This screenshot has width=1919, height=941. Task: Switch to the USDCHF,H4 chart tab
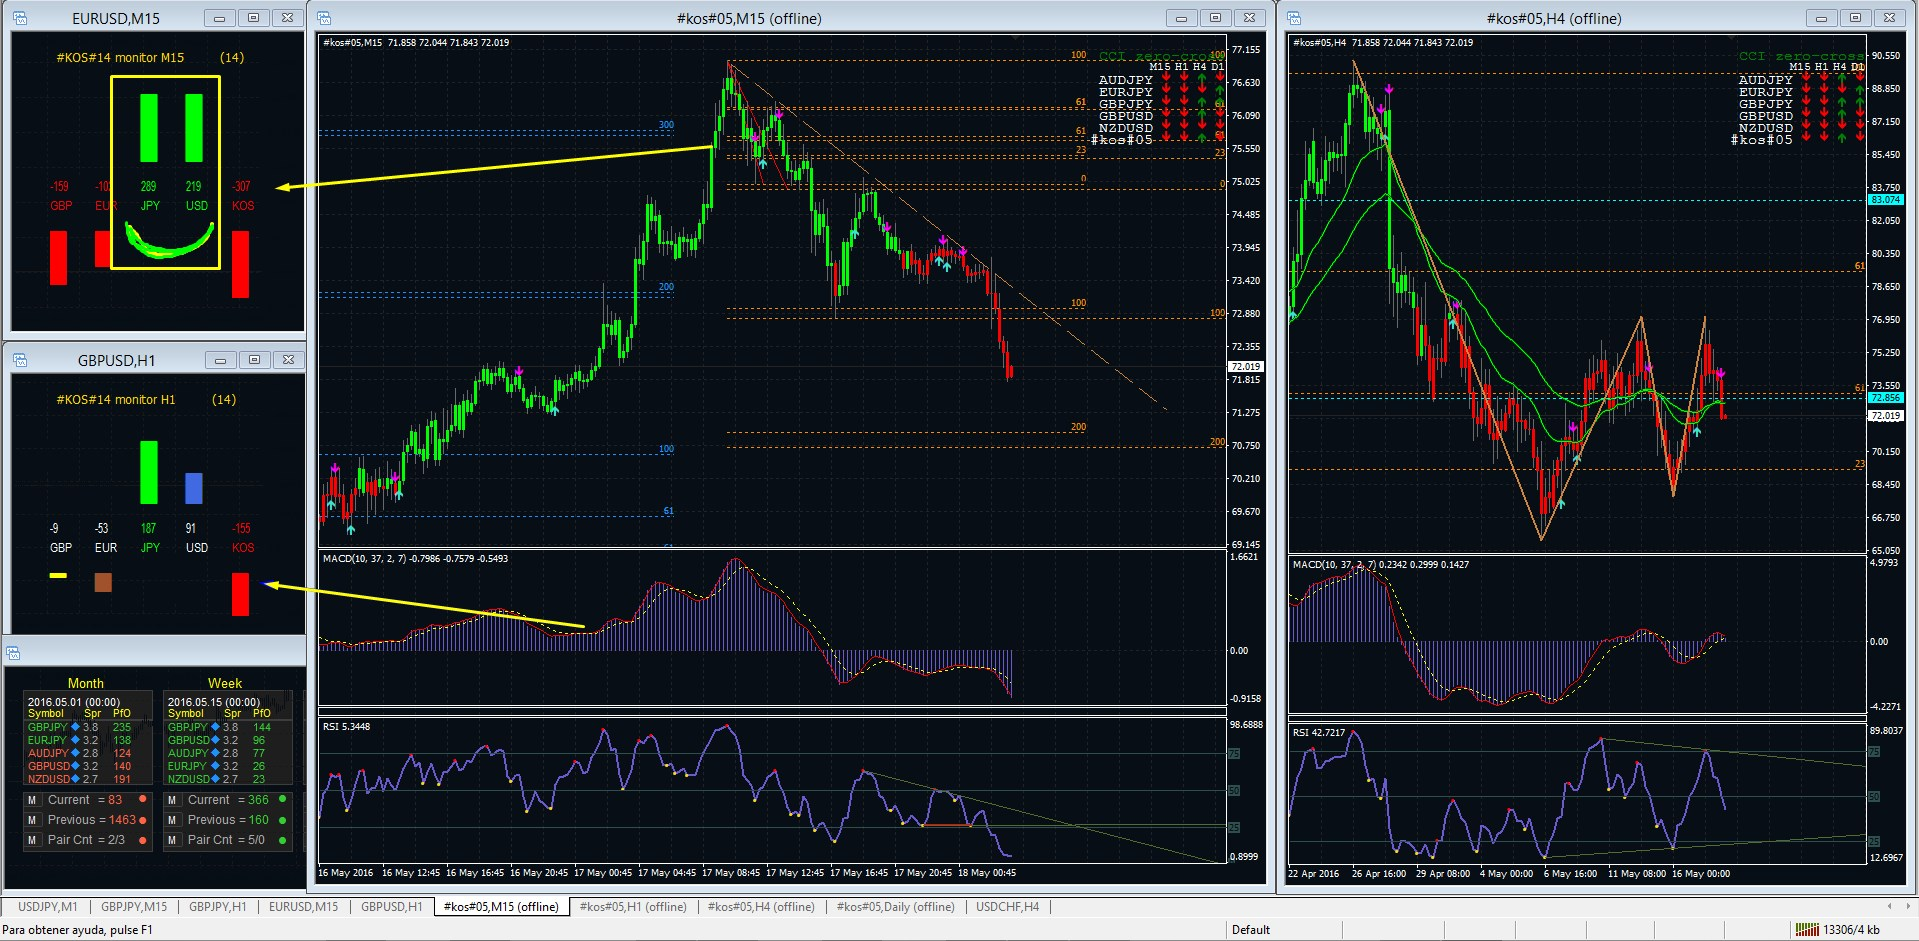click(x=1007, y=907)
